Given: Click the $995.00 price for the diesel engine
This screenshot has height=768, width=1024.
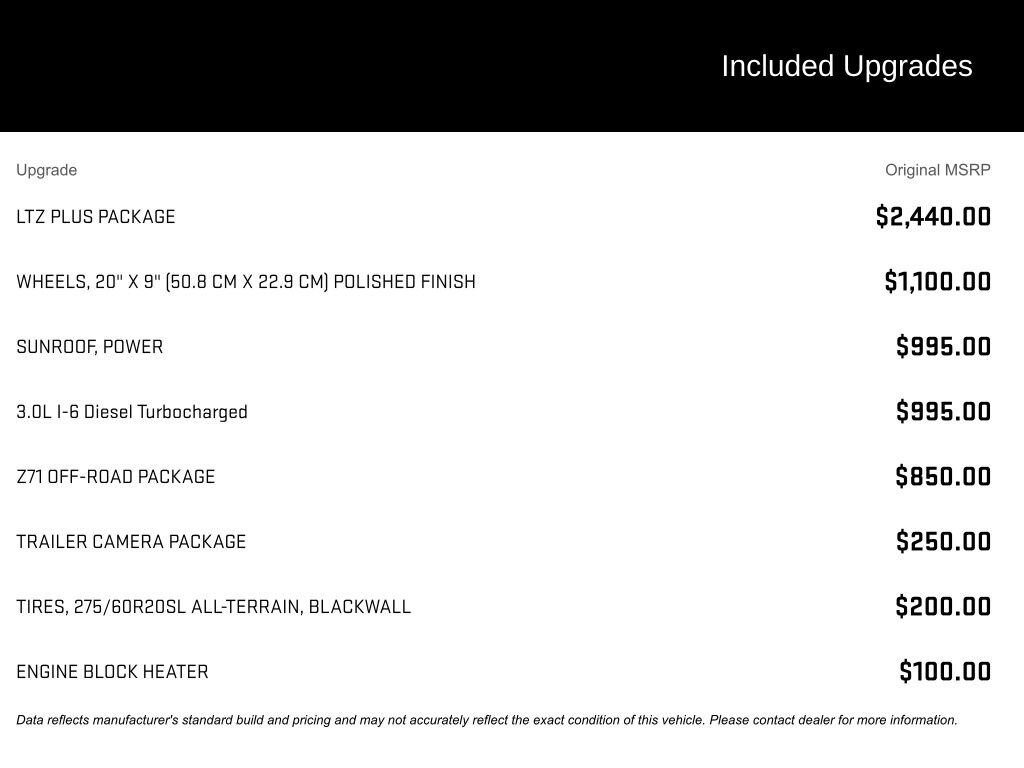Looking at the screenshot, I should click(943, 412).
